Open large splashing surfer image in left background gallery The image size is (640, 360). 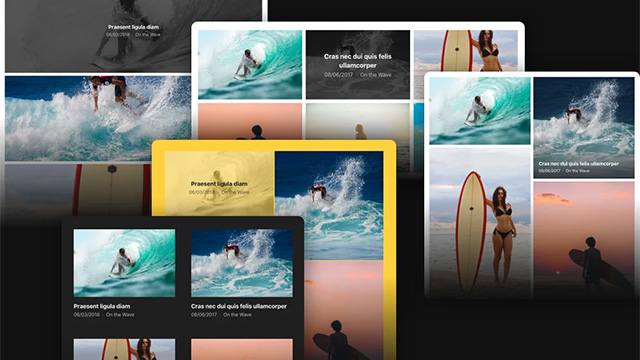(x=98, y=118)
